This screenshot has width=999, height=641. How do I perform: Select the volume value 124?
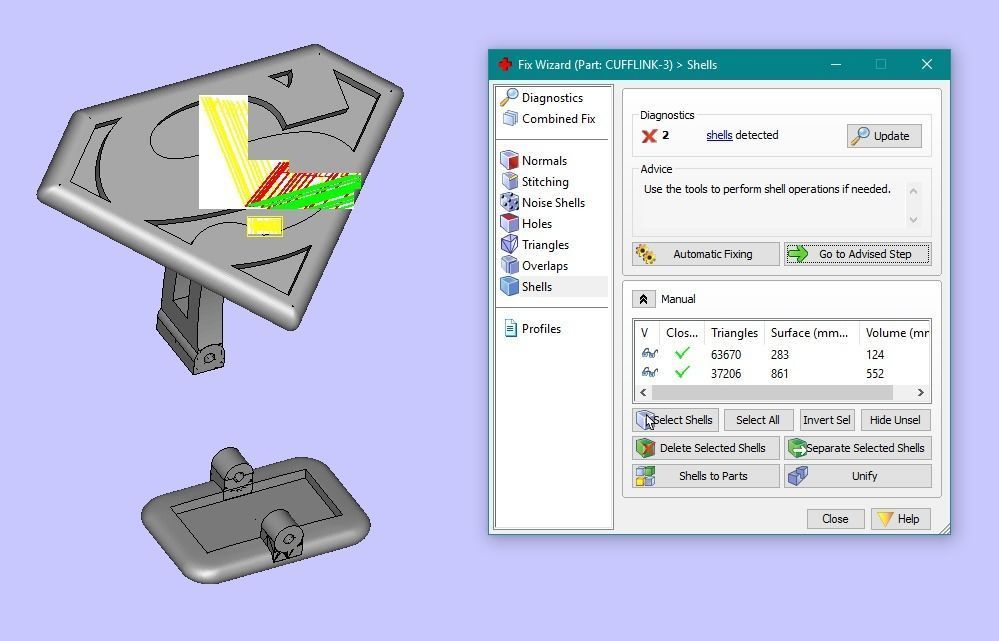click(875, 354)
